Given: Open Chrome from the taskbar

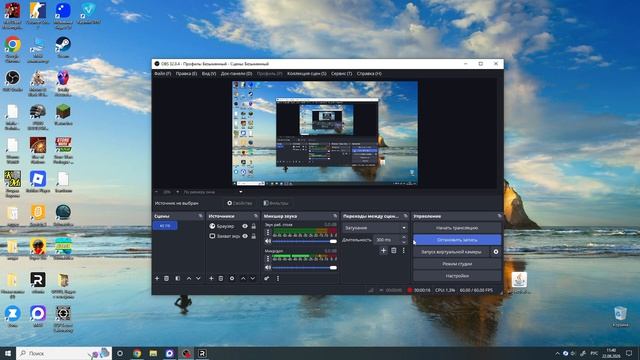Looking at the screenshot, I should click(x=137, y=353).
